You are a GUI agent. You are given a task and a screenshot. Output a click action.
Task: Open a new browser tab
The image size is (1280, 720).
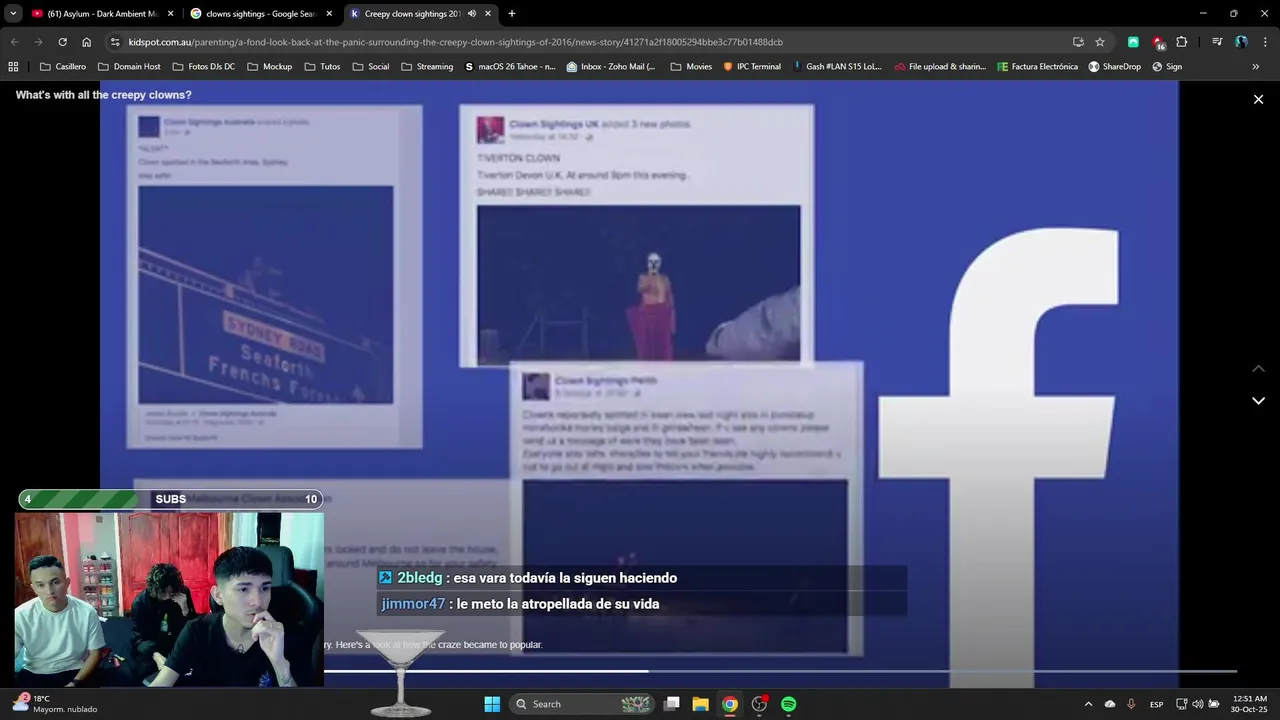coord(512,14)
